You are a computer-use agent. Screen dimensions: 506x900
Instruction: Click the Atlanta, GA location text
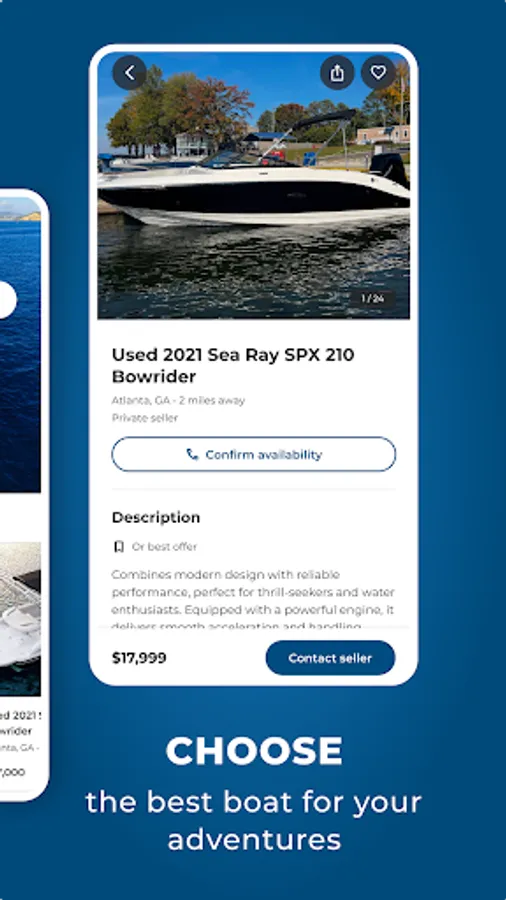pos(178,401)
